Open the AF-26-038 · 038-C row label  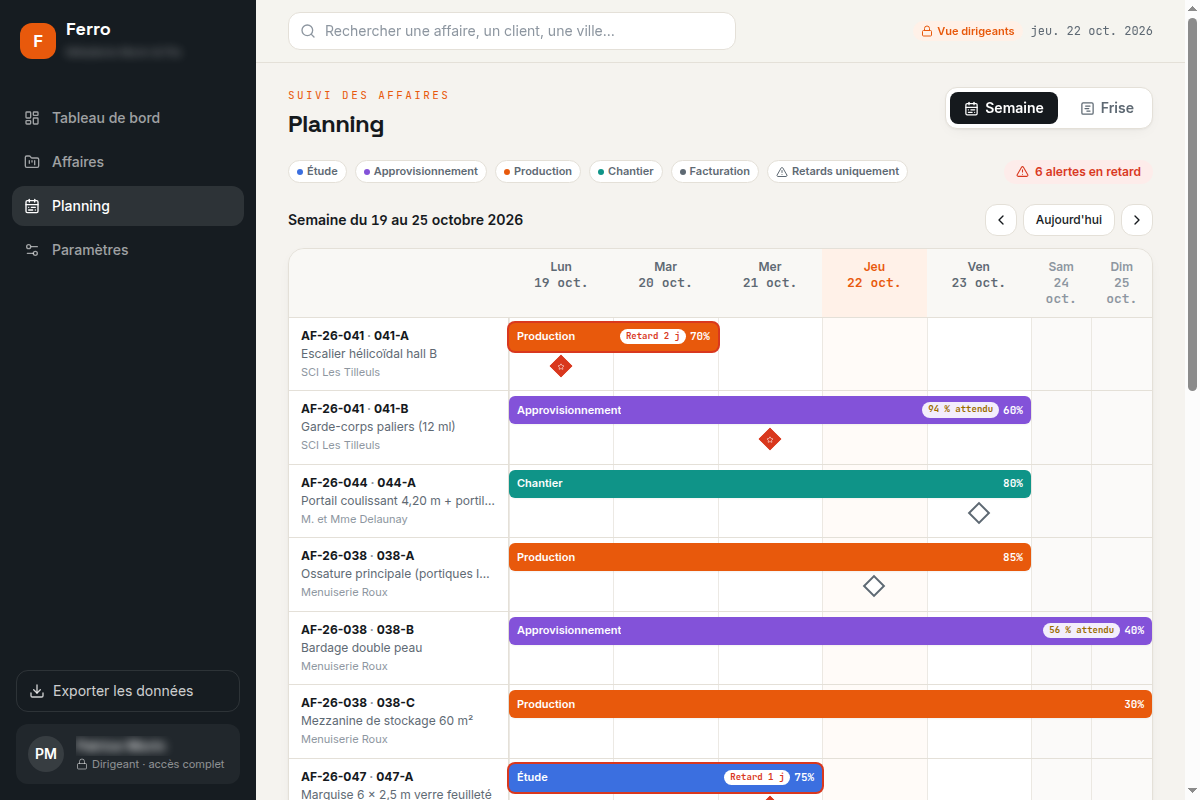point(398,721)
